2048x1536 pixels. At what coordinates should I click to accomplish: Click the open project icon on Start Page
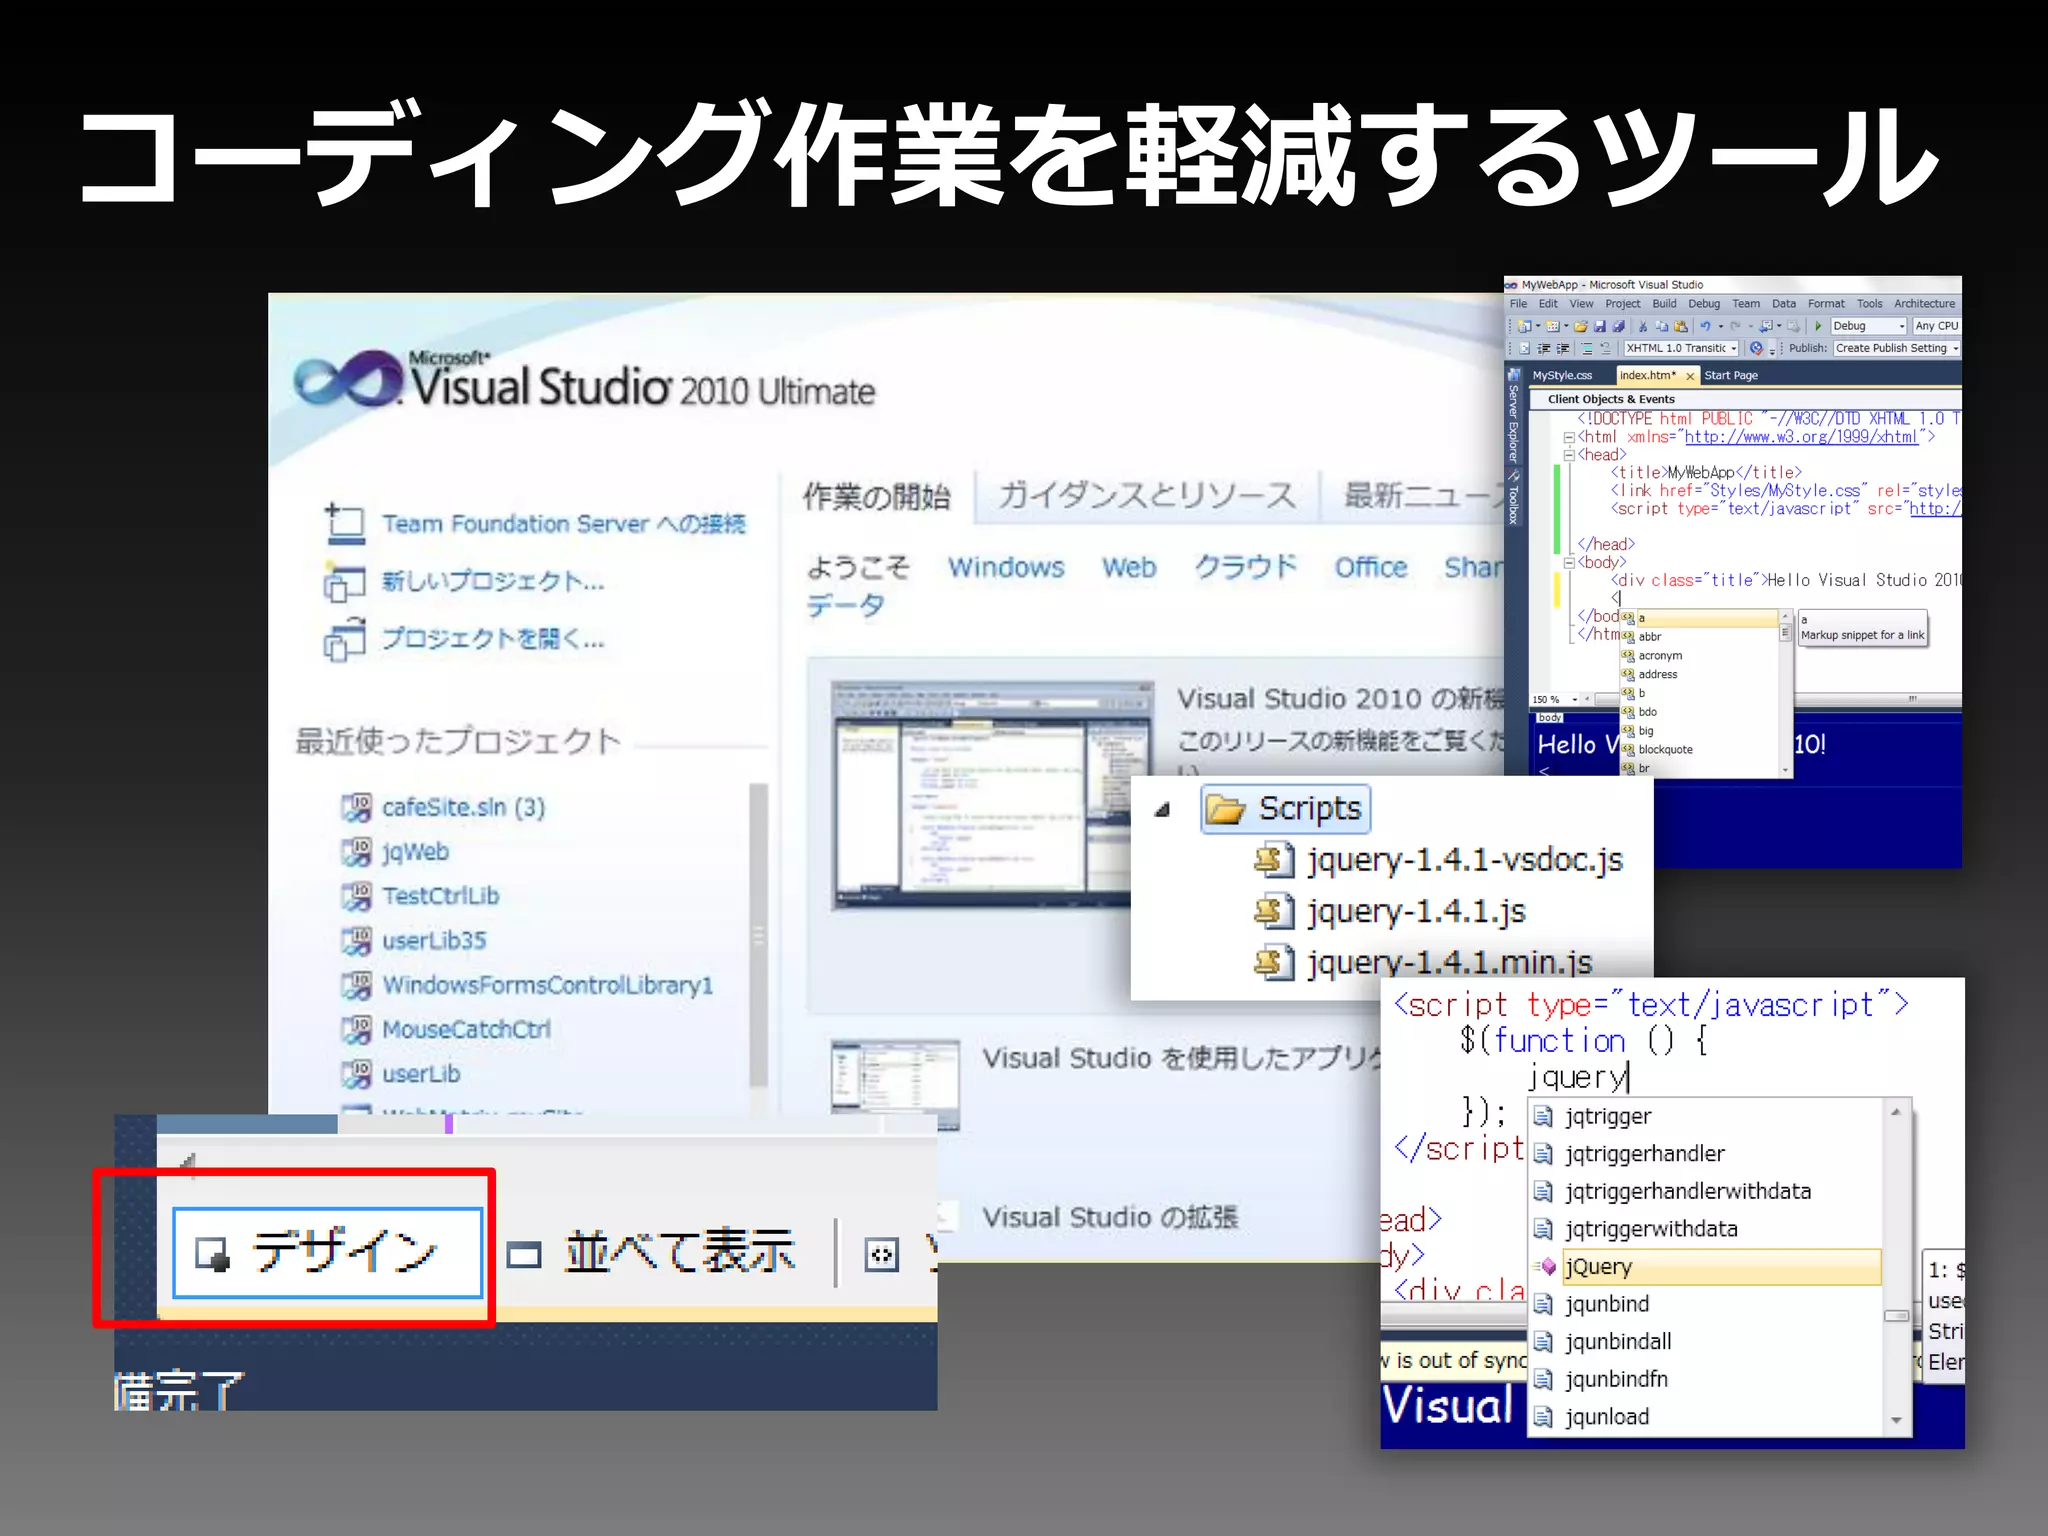pos(344,640)
